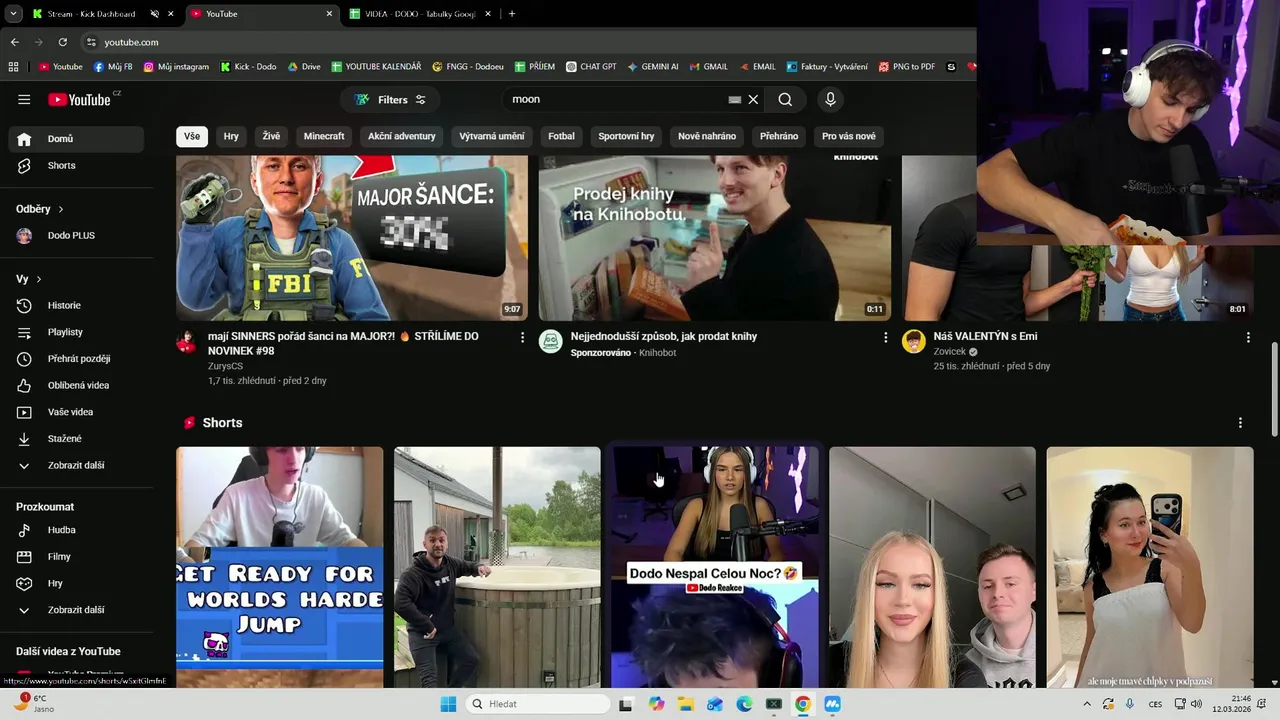
Task: Open Microsoft Edge from taskbar
Action: (x=744, y=704)
